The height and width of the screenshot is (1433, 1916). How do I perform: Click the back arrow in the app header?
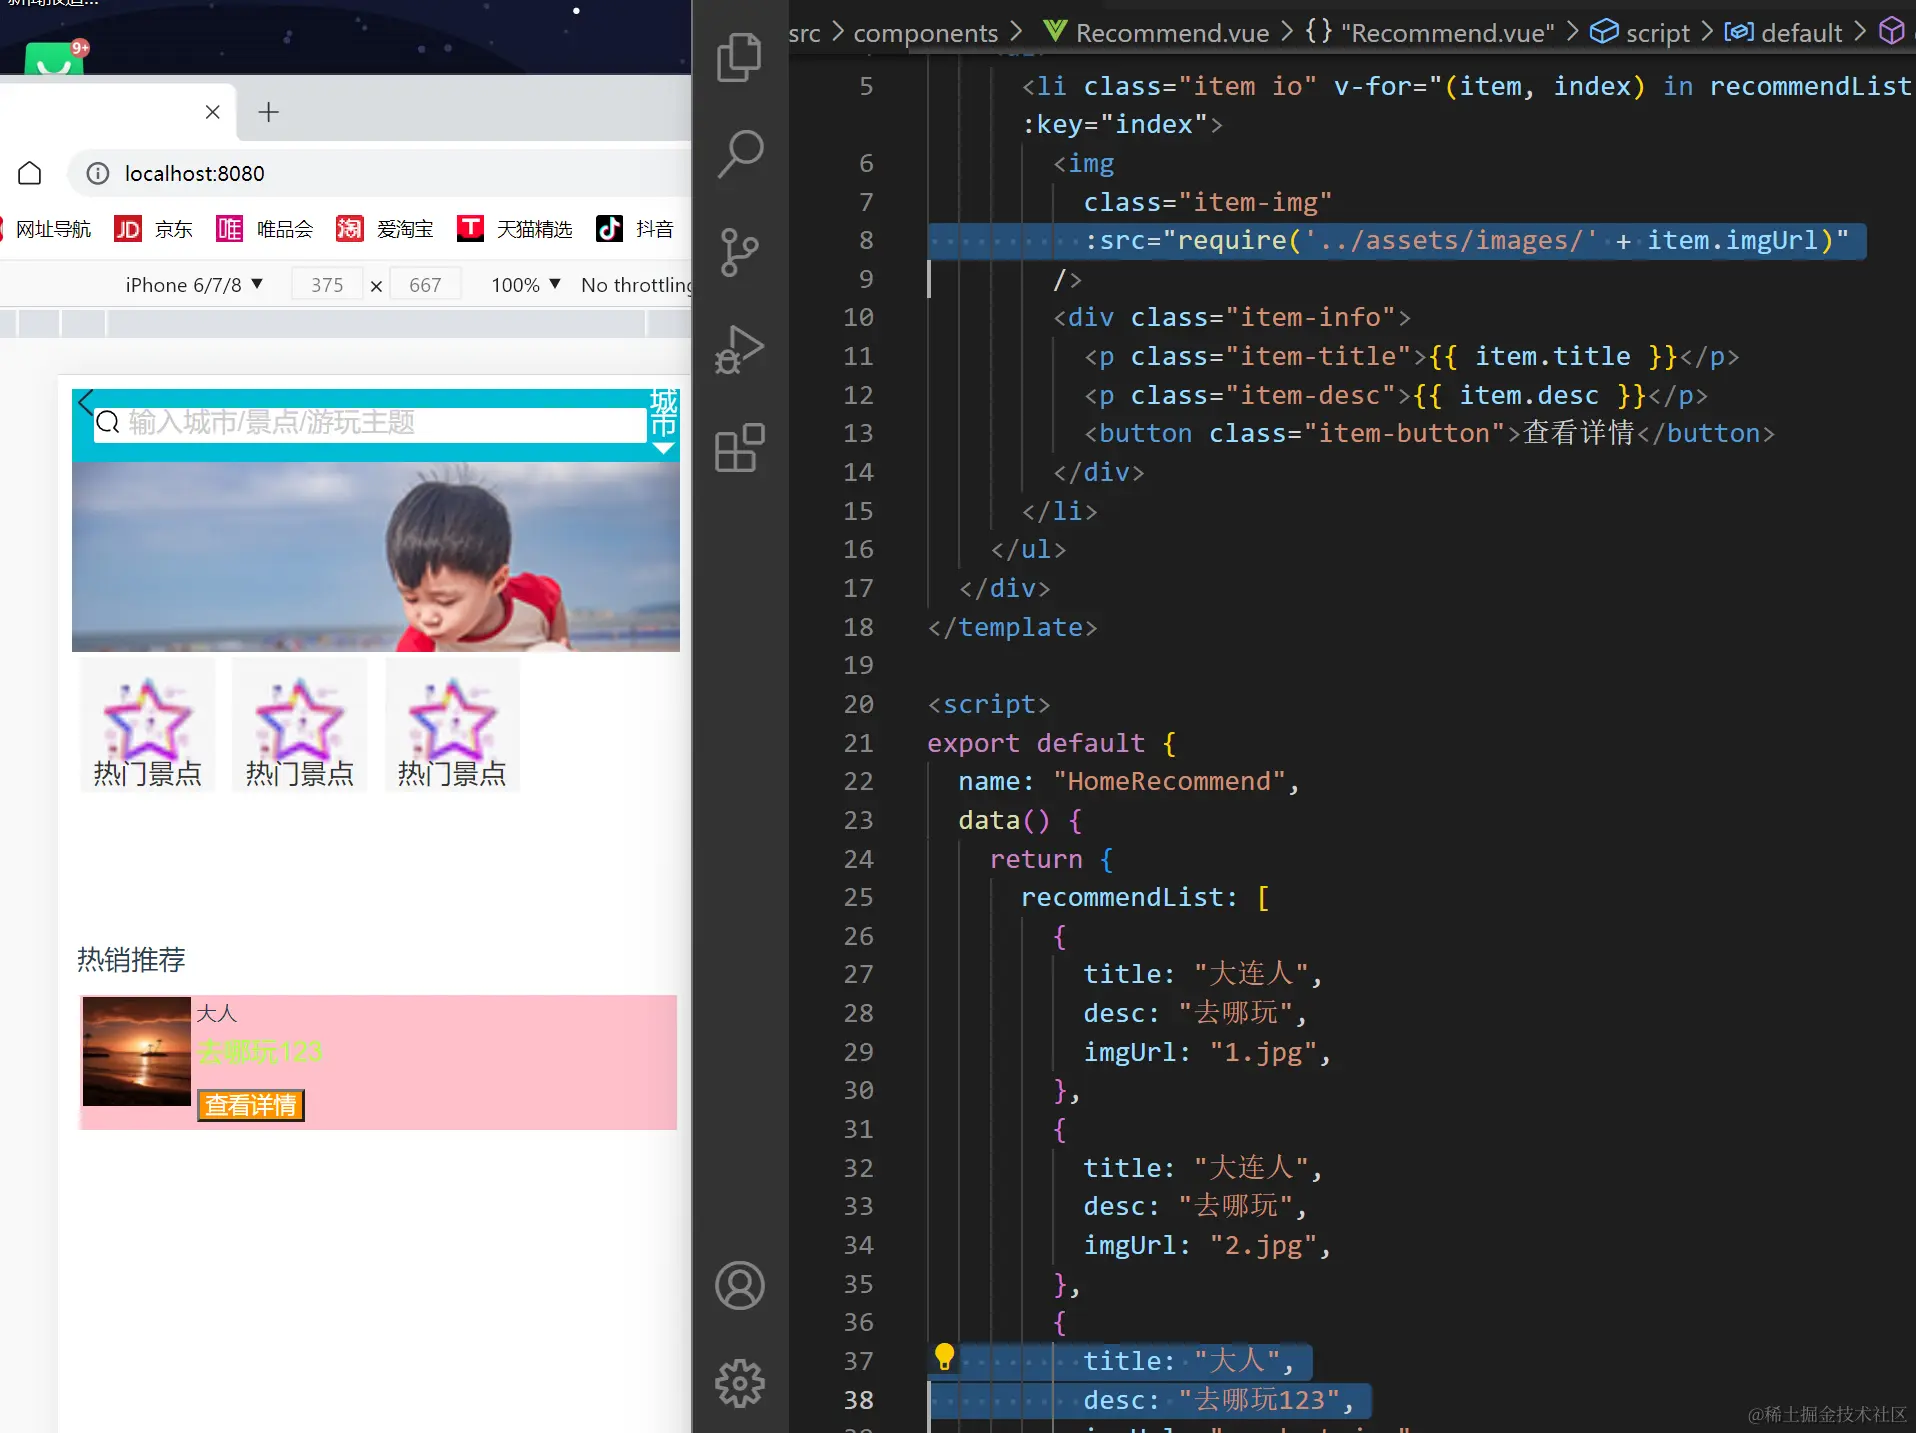point(85,402)
